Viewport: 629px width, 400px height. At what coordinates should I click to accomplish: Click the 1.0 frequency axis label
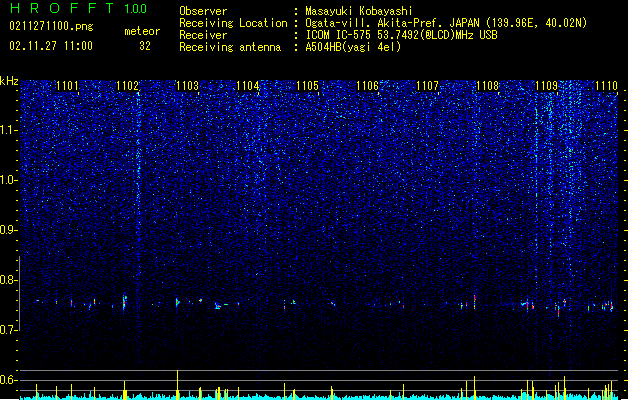8,180
